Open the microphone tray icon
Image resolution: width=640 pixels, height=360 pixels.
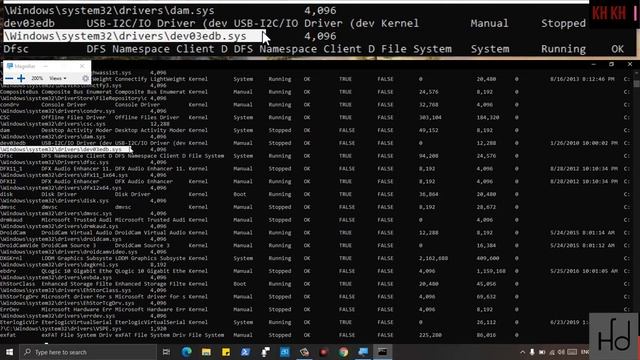pyautogui.click(x=532, y=352)
